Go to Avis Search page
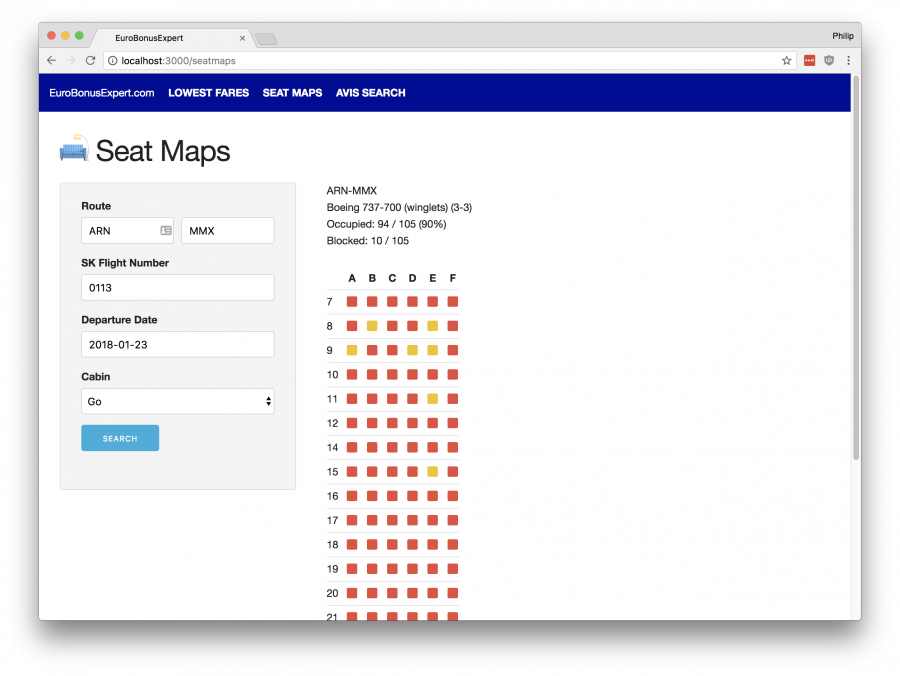The width and height of the screenshot is (900, 676). tap(370, 93)
